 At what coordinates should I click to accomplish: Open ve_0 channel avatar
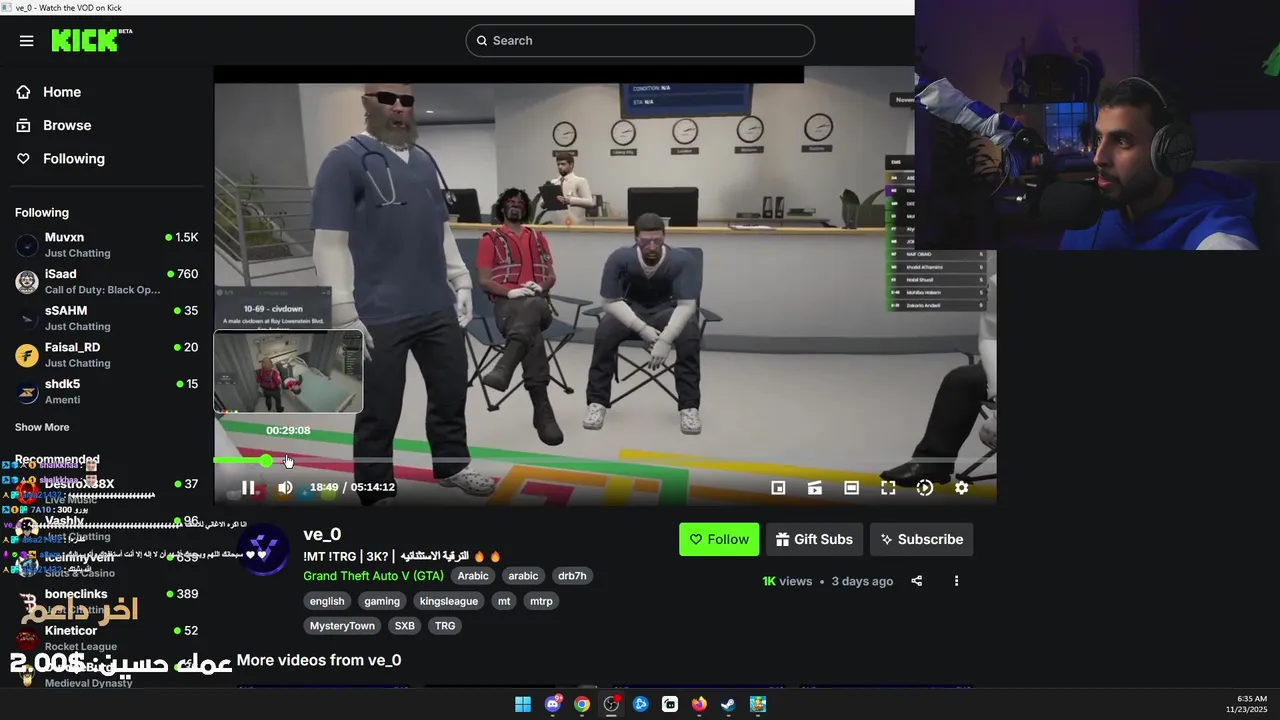264,549
